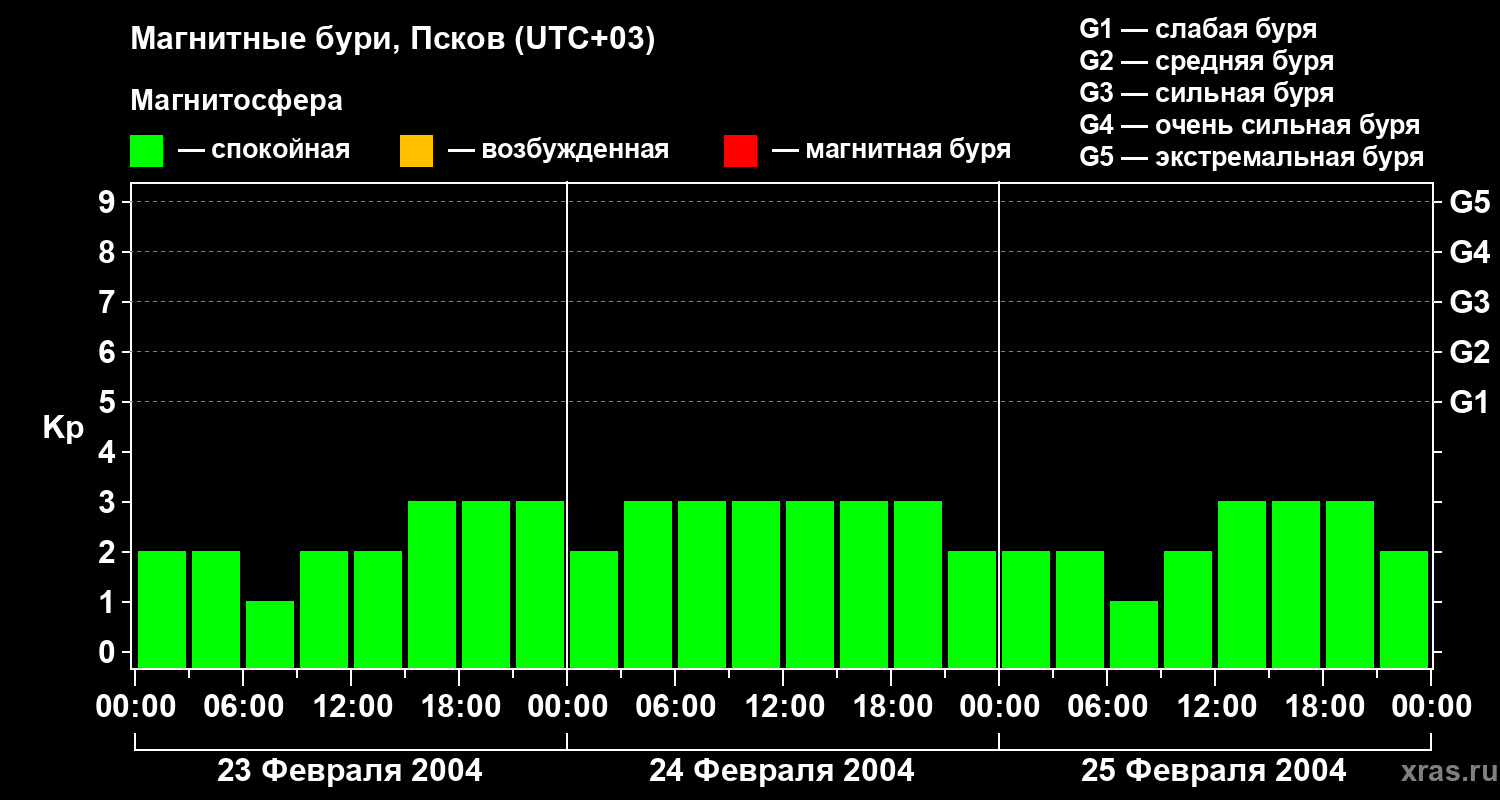Click the '25 Февраля 2004' date label
Image resolution: width=1500 pixels, height=800 pixels.
(x=1214, y=771)
